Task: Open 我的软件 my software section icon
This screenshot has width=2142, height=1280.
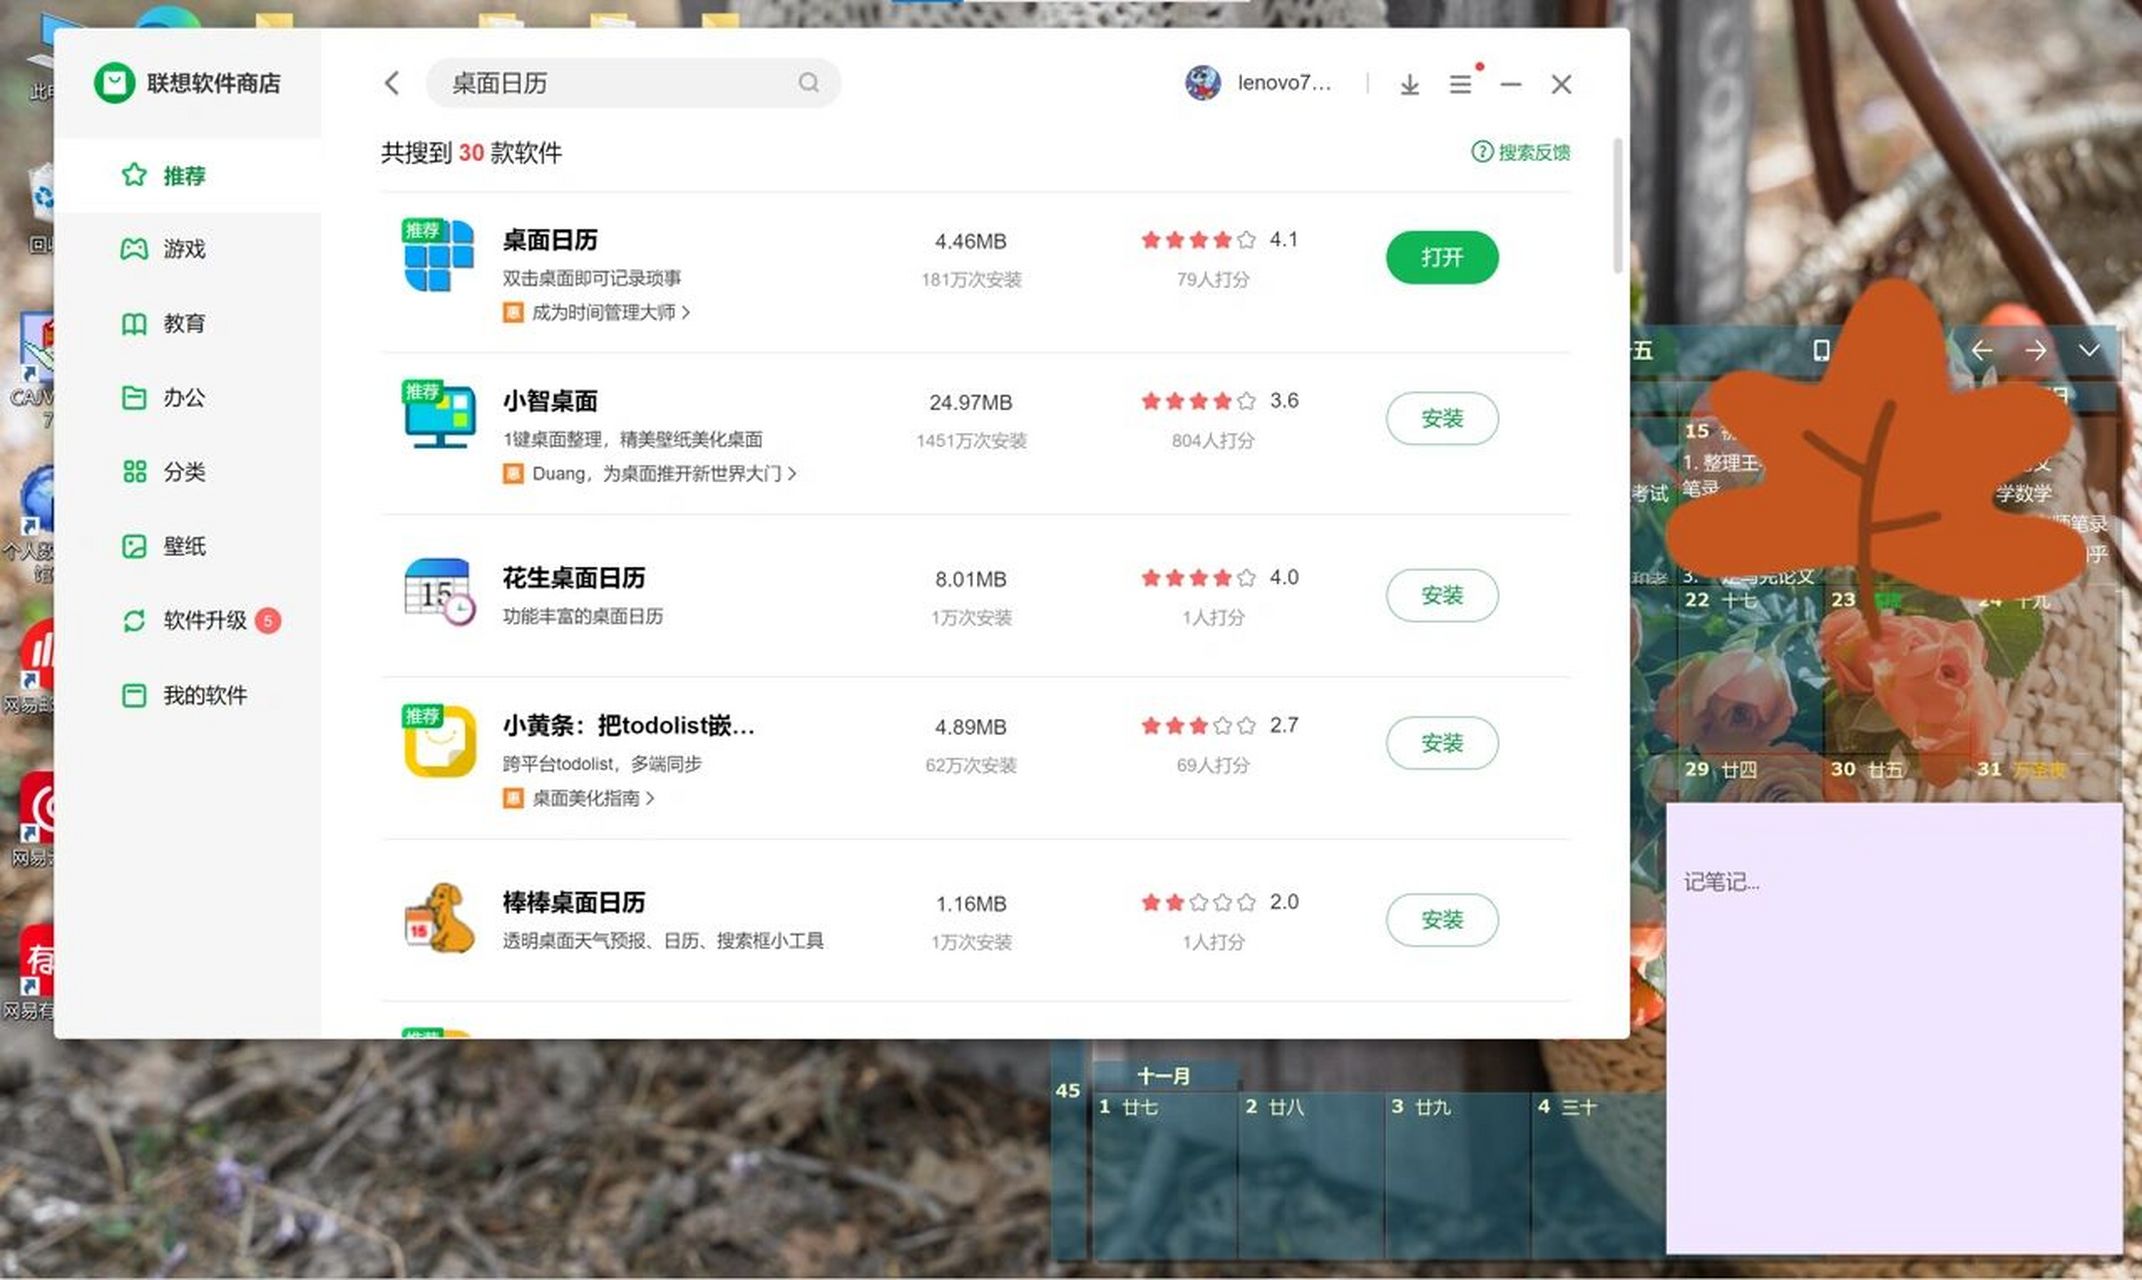Action: click(133, 694)
